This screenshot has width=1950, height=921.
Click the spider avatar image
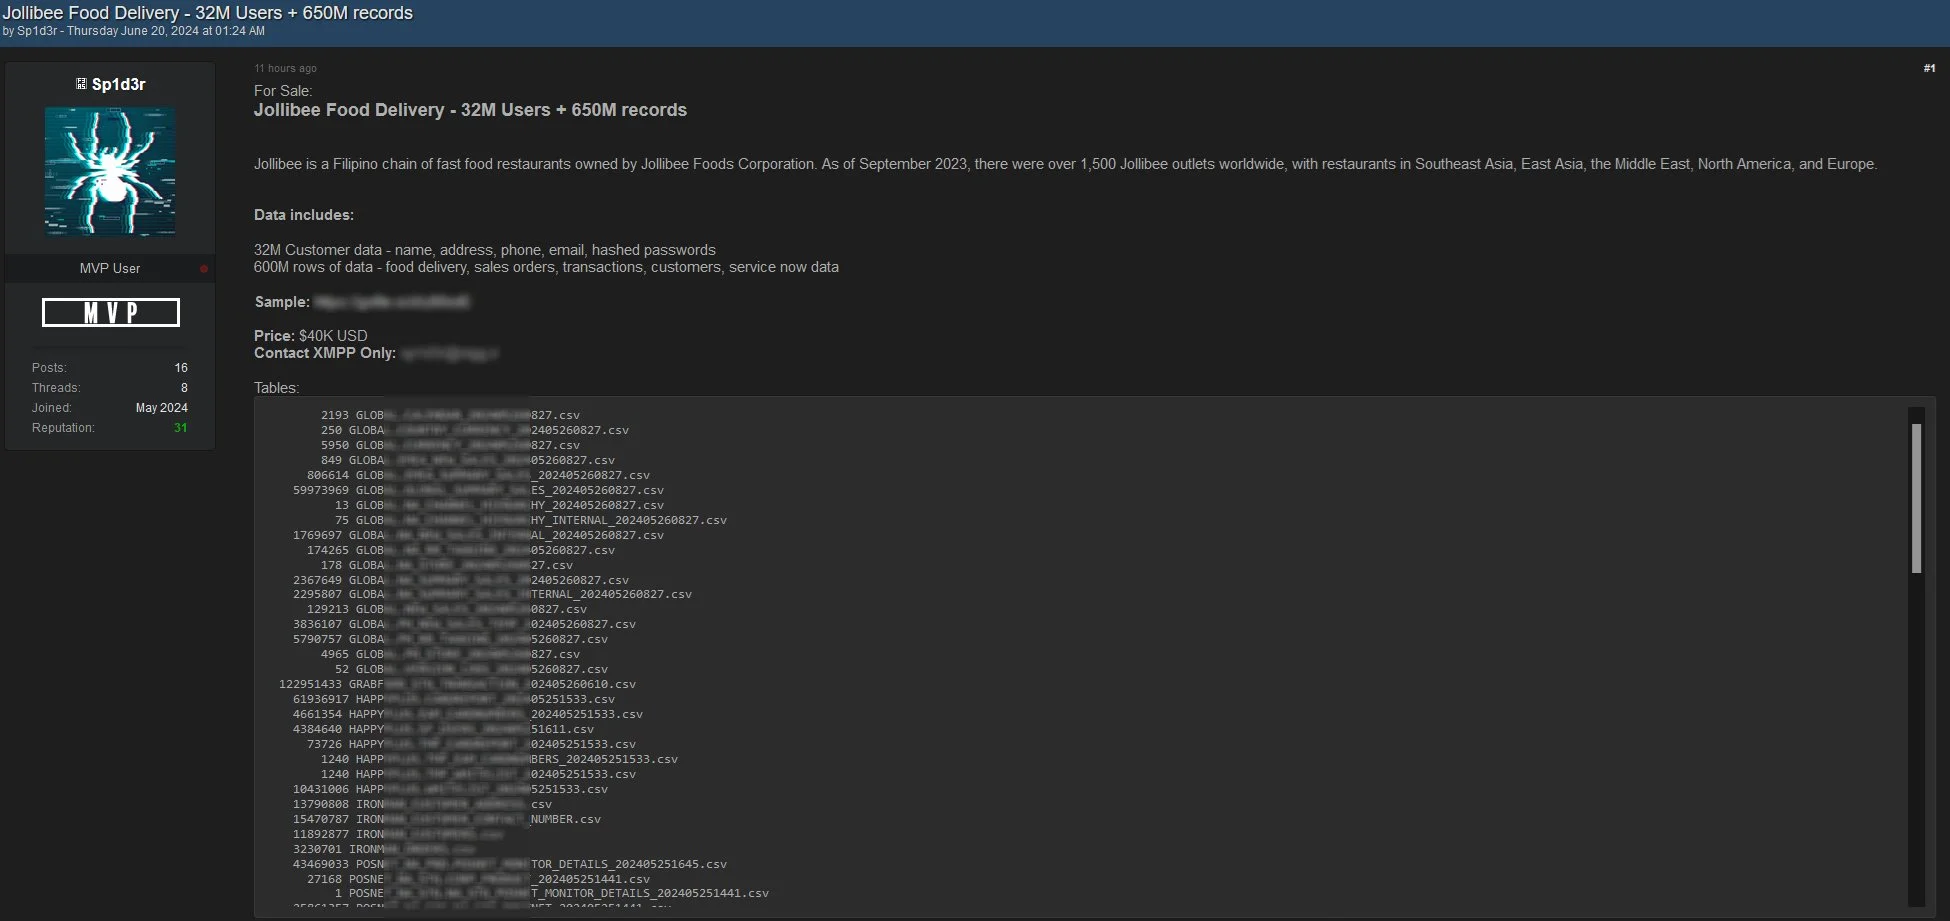(x=110, y=172)
